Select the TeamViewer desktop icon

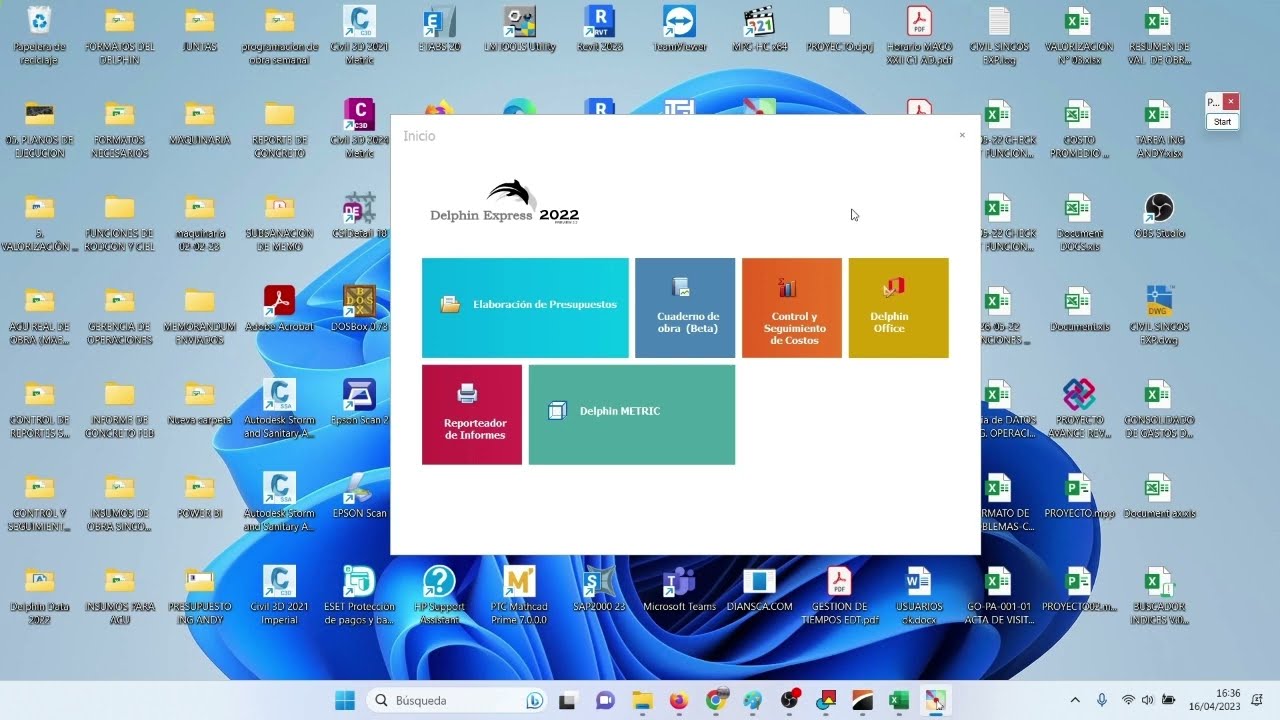[680, 28]
